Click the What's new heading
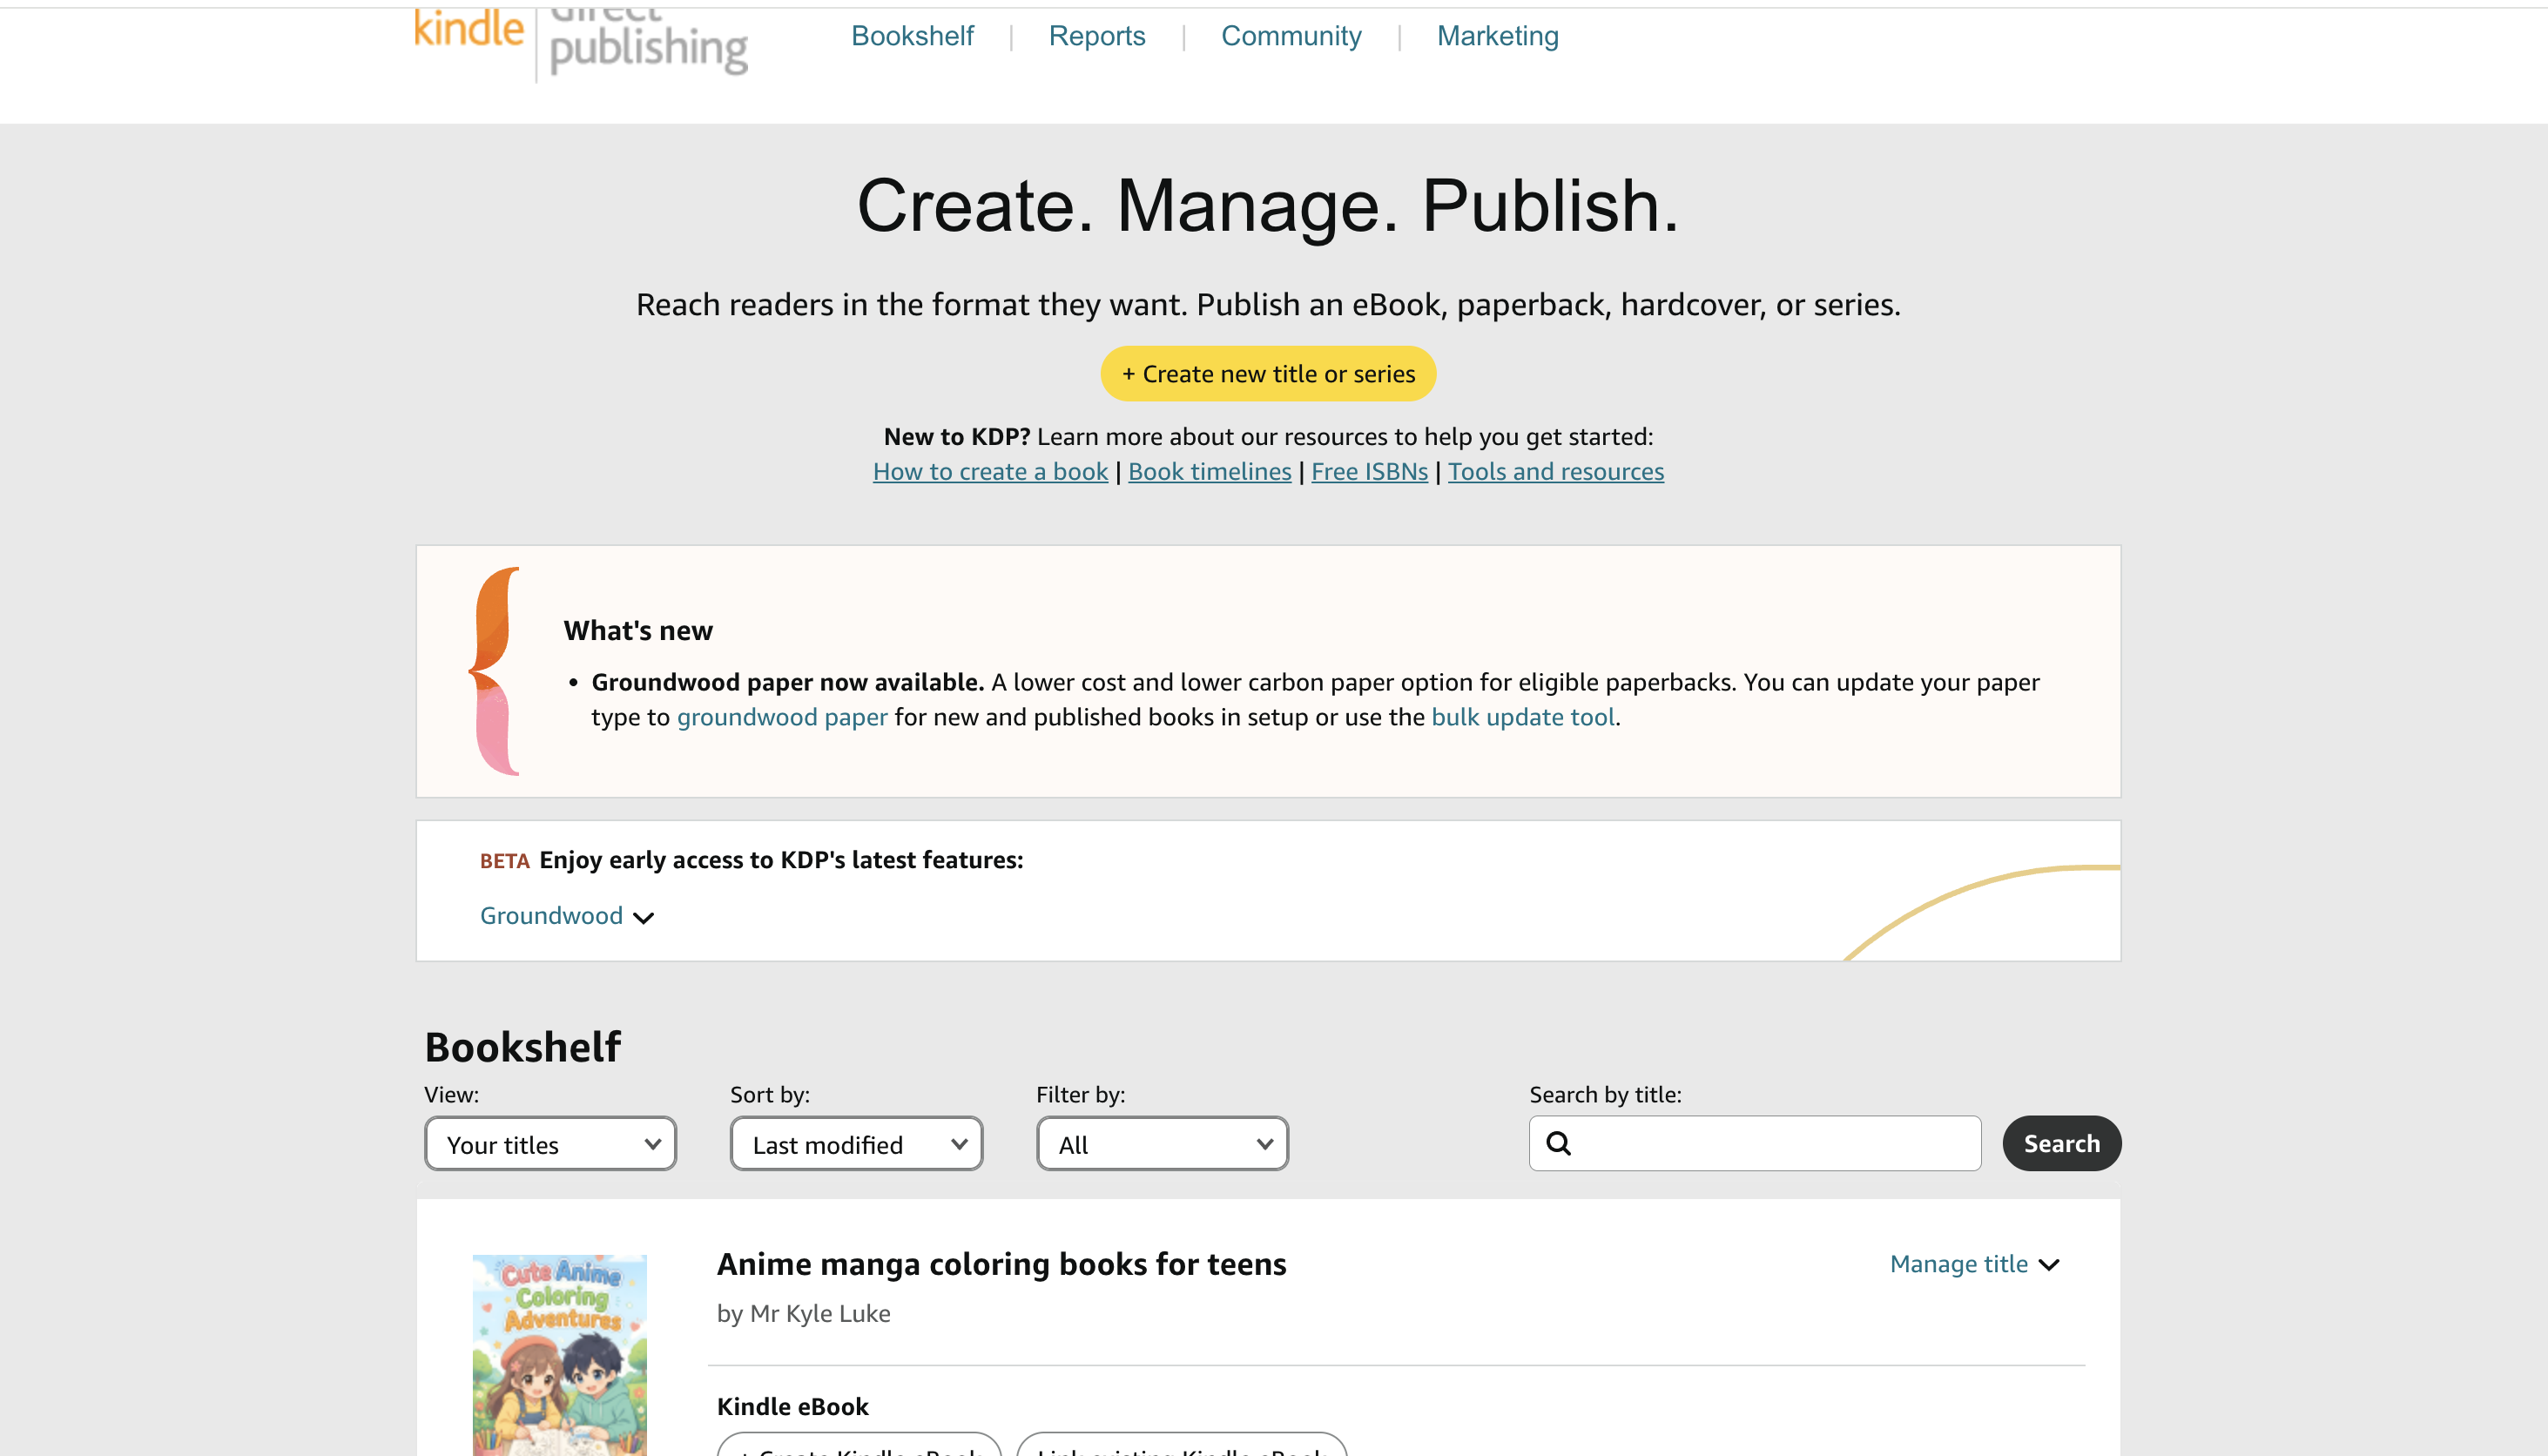The height and width of the screenshot is (1456, 2548). click(638, 630)
